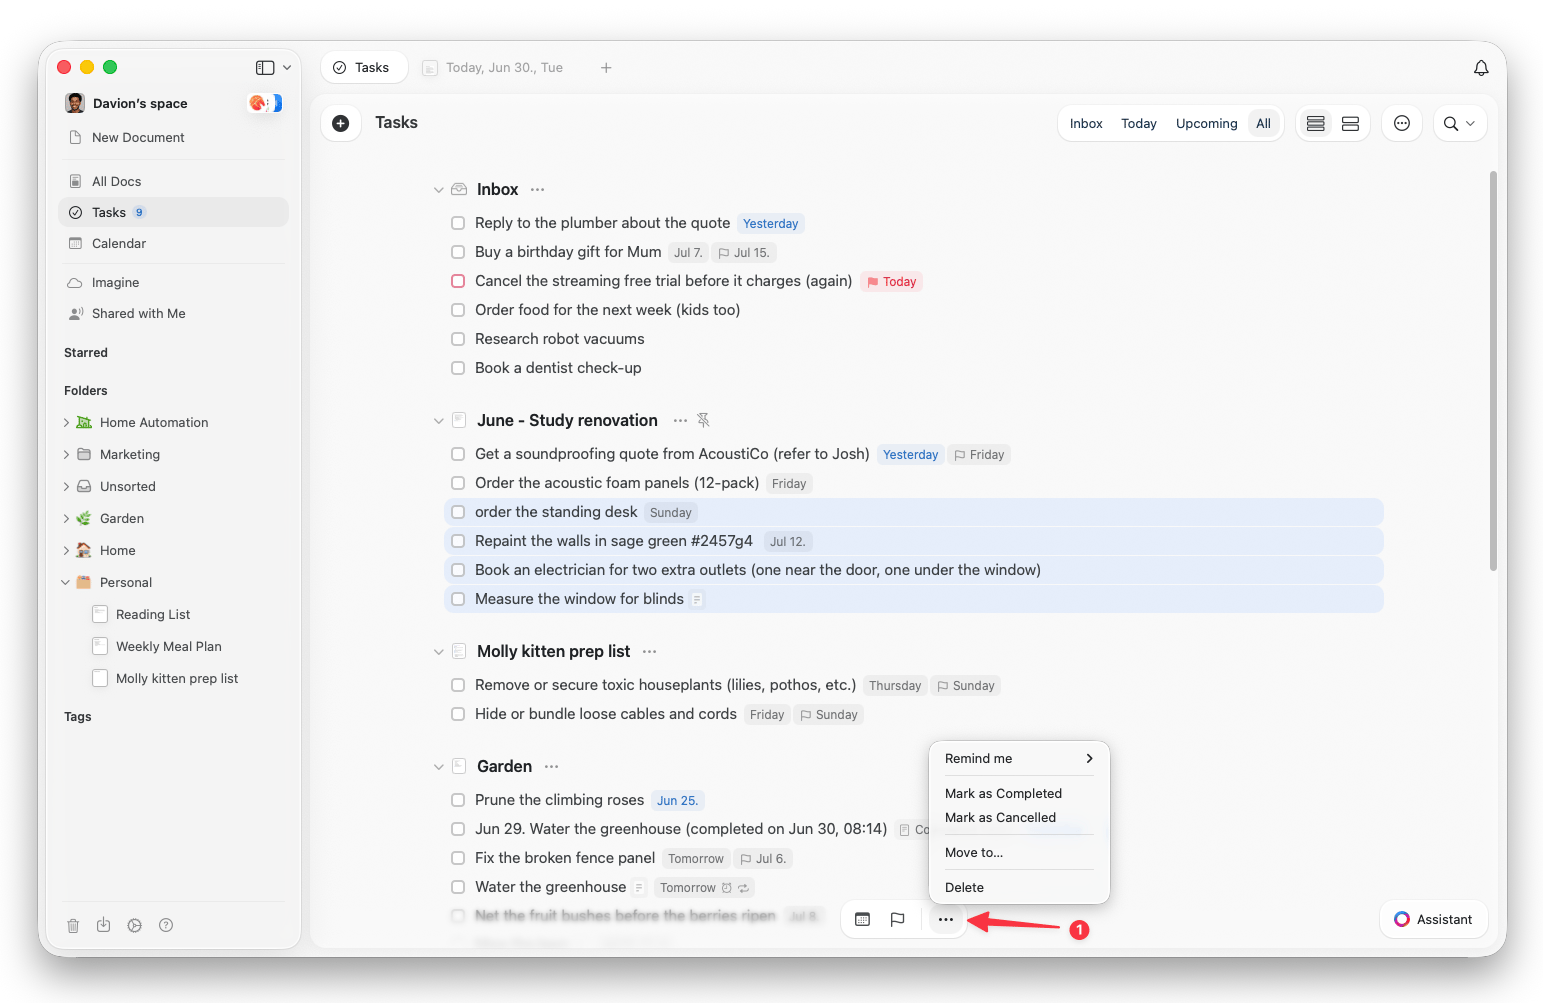
Task: Click the task list vertical scrollbar
Action: 1493,371
